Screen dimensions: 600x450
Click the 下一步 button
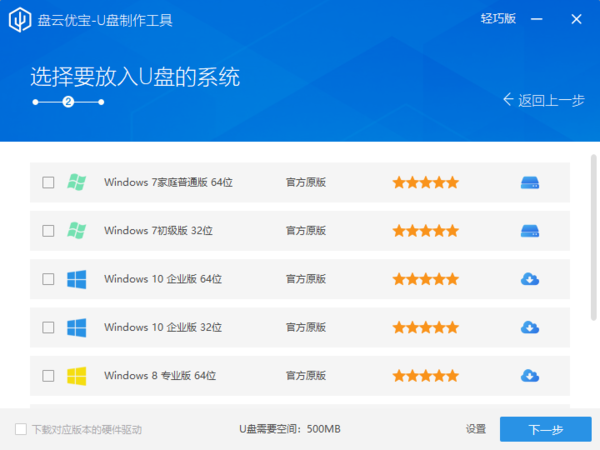click(546, 429)
